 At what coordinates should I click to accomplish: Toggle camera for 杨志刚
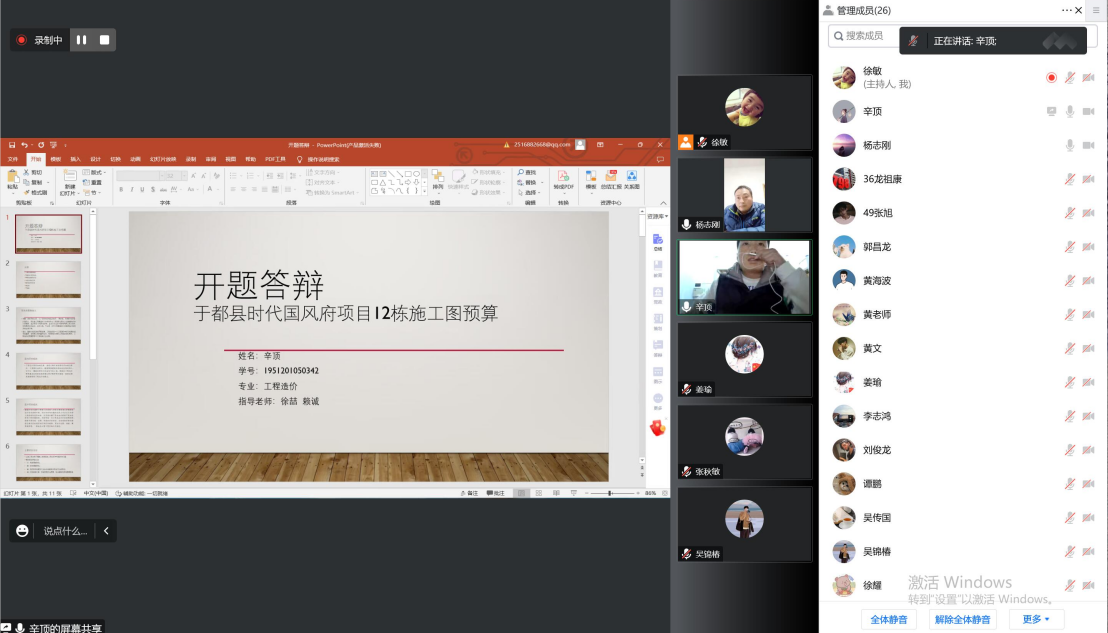click(1088, 145)
